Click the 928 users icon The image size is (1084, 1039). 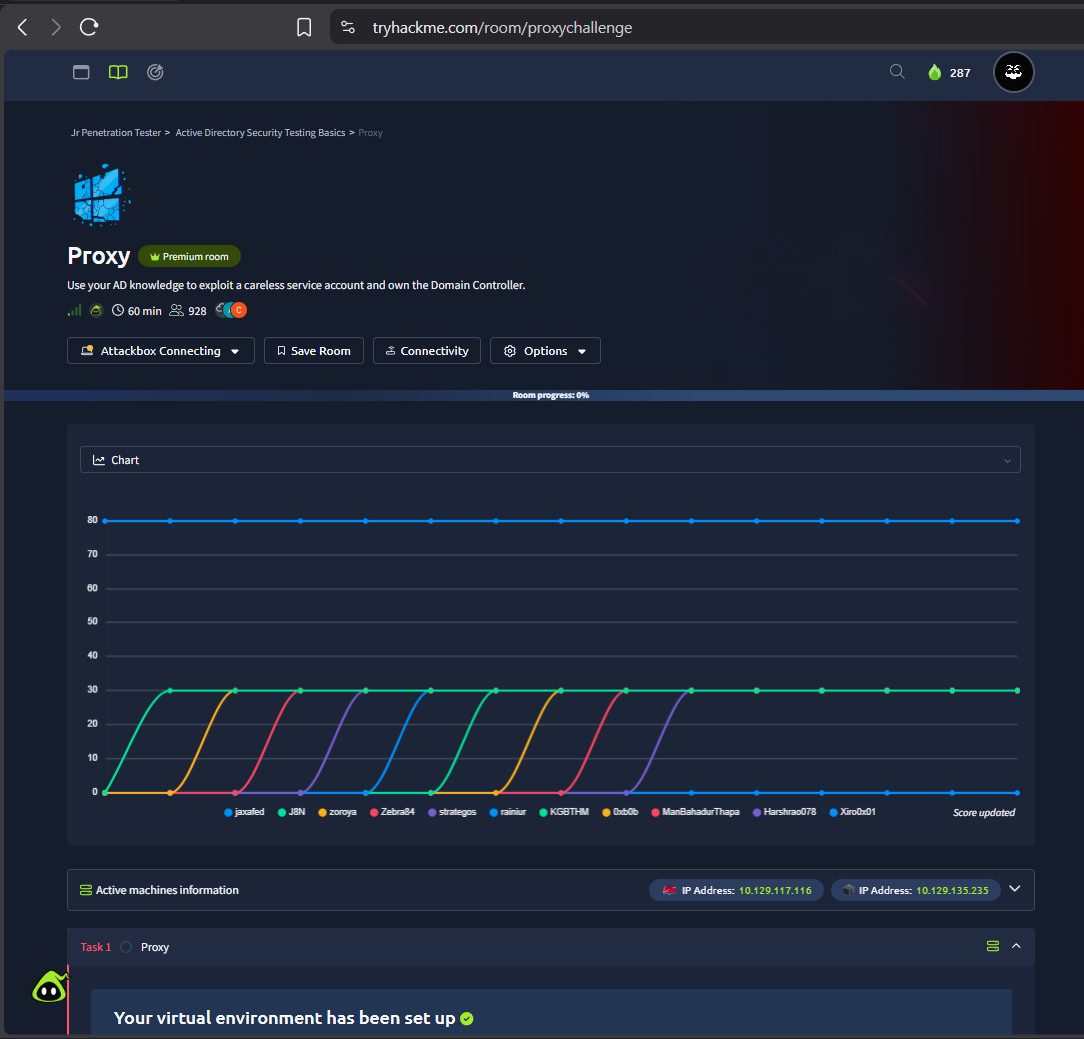(x=177, y=310)
